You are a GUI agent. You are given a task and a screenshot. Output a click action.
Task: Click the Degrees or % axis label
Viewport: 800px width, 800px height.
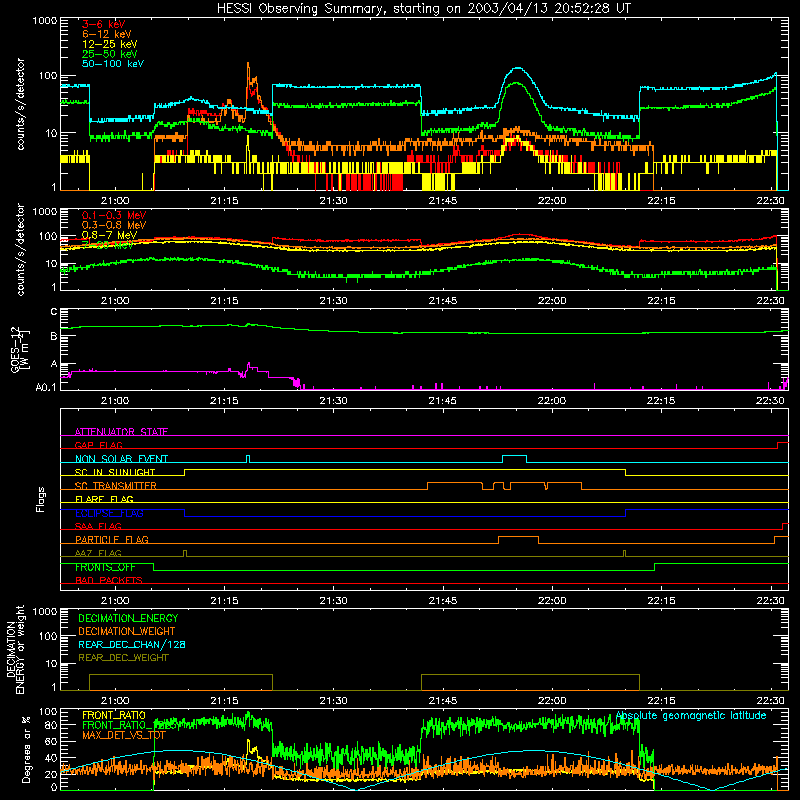point(26,749)
